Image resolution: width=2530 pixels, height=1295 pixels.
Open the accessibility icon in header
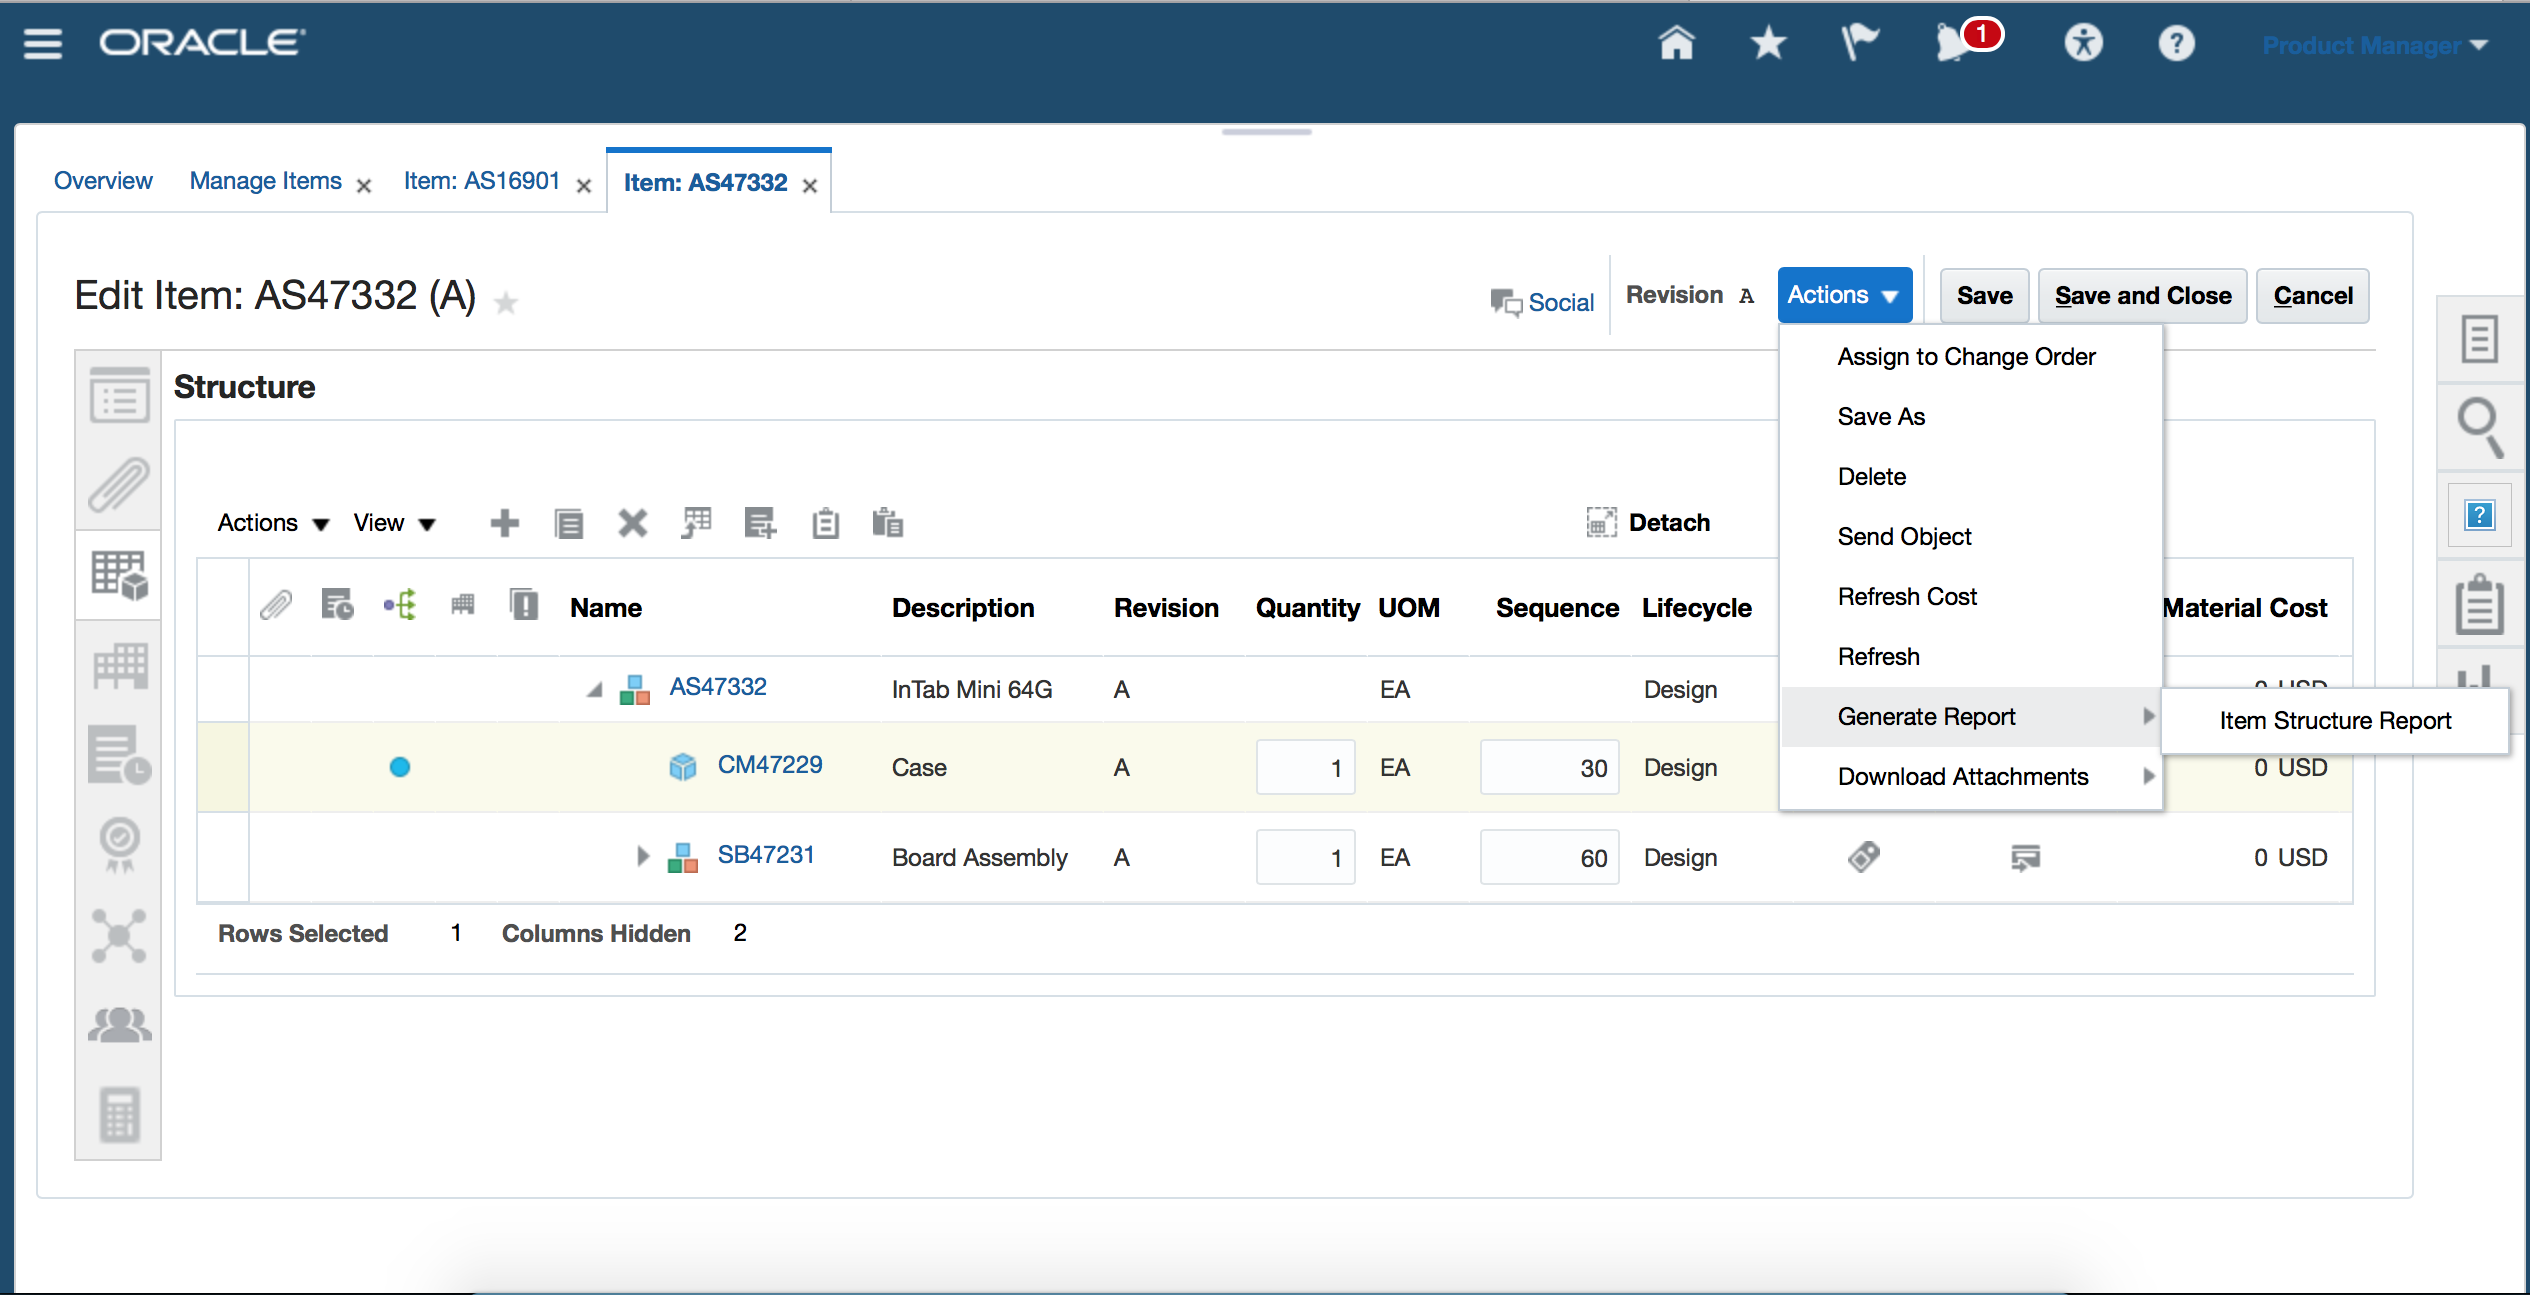(2083, 43)
